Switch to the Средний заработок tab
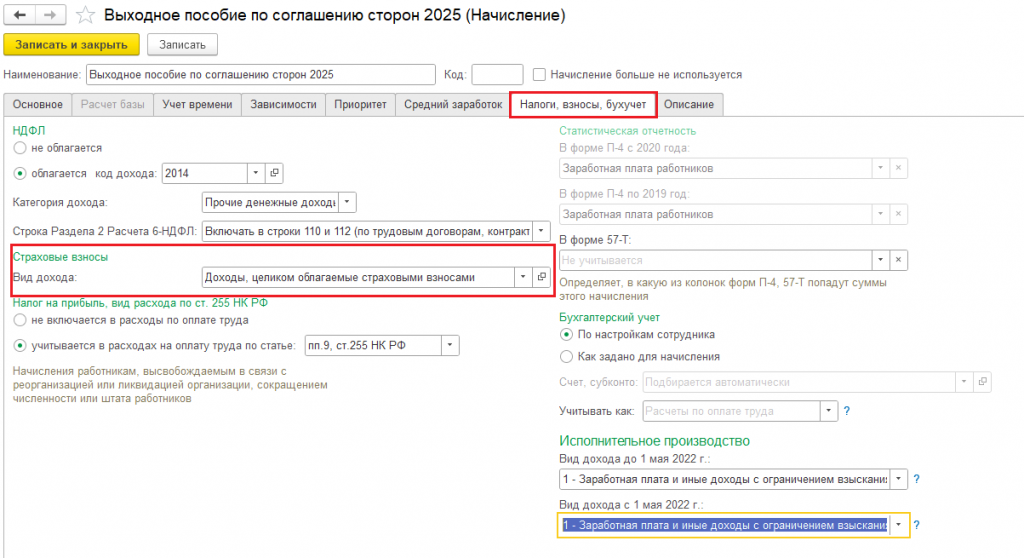 [452, 104]
